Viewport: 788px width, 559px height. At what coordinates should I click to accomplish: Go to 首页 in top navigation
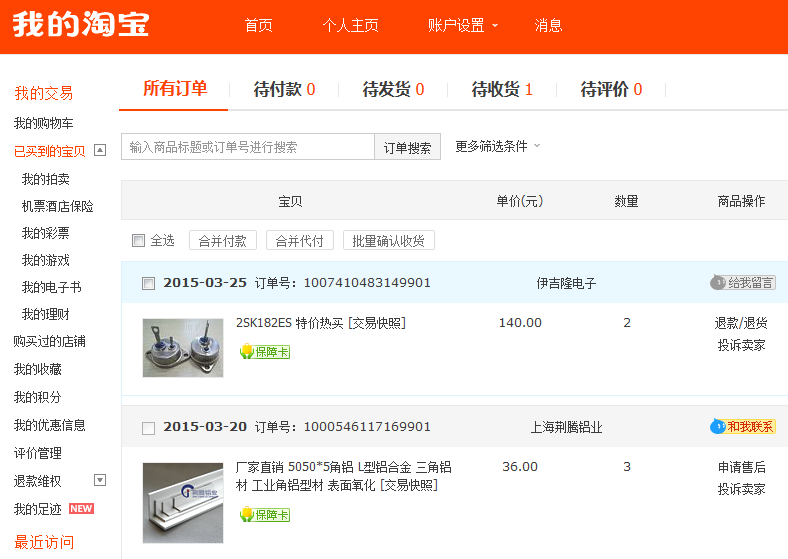[x=258, y=25]
